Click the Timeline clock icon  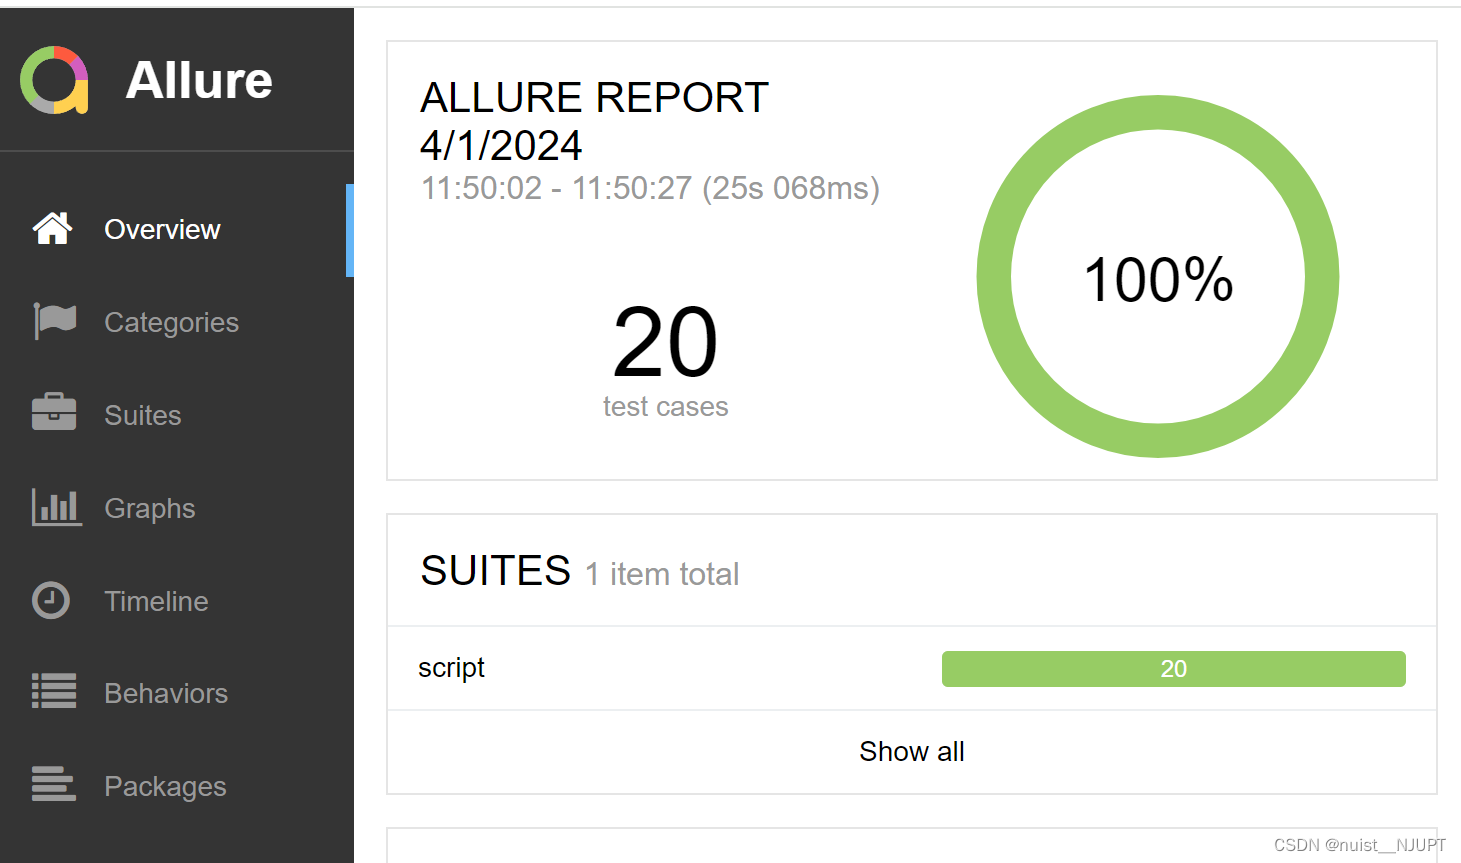(x=51, y=601)
